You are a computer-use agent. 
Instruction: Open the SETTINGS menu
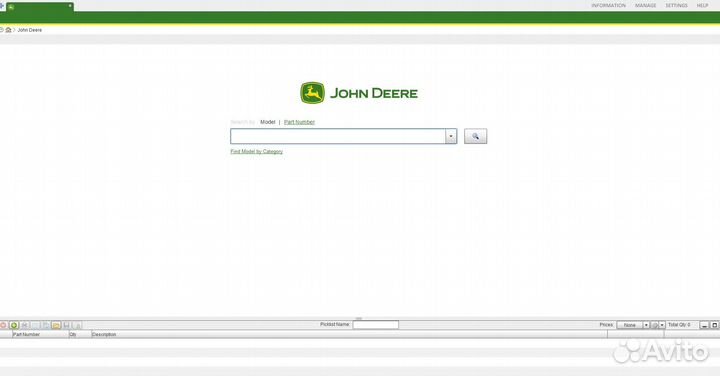(676, 6)
